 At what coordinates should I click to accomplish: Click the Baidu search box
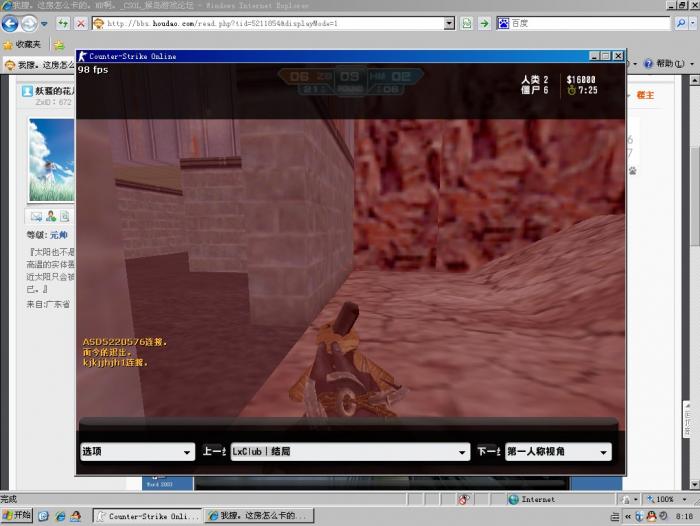tap(589, 23)
